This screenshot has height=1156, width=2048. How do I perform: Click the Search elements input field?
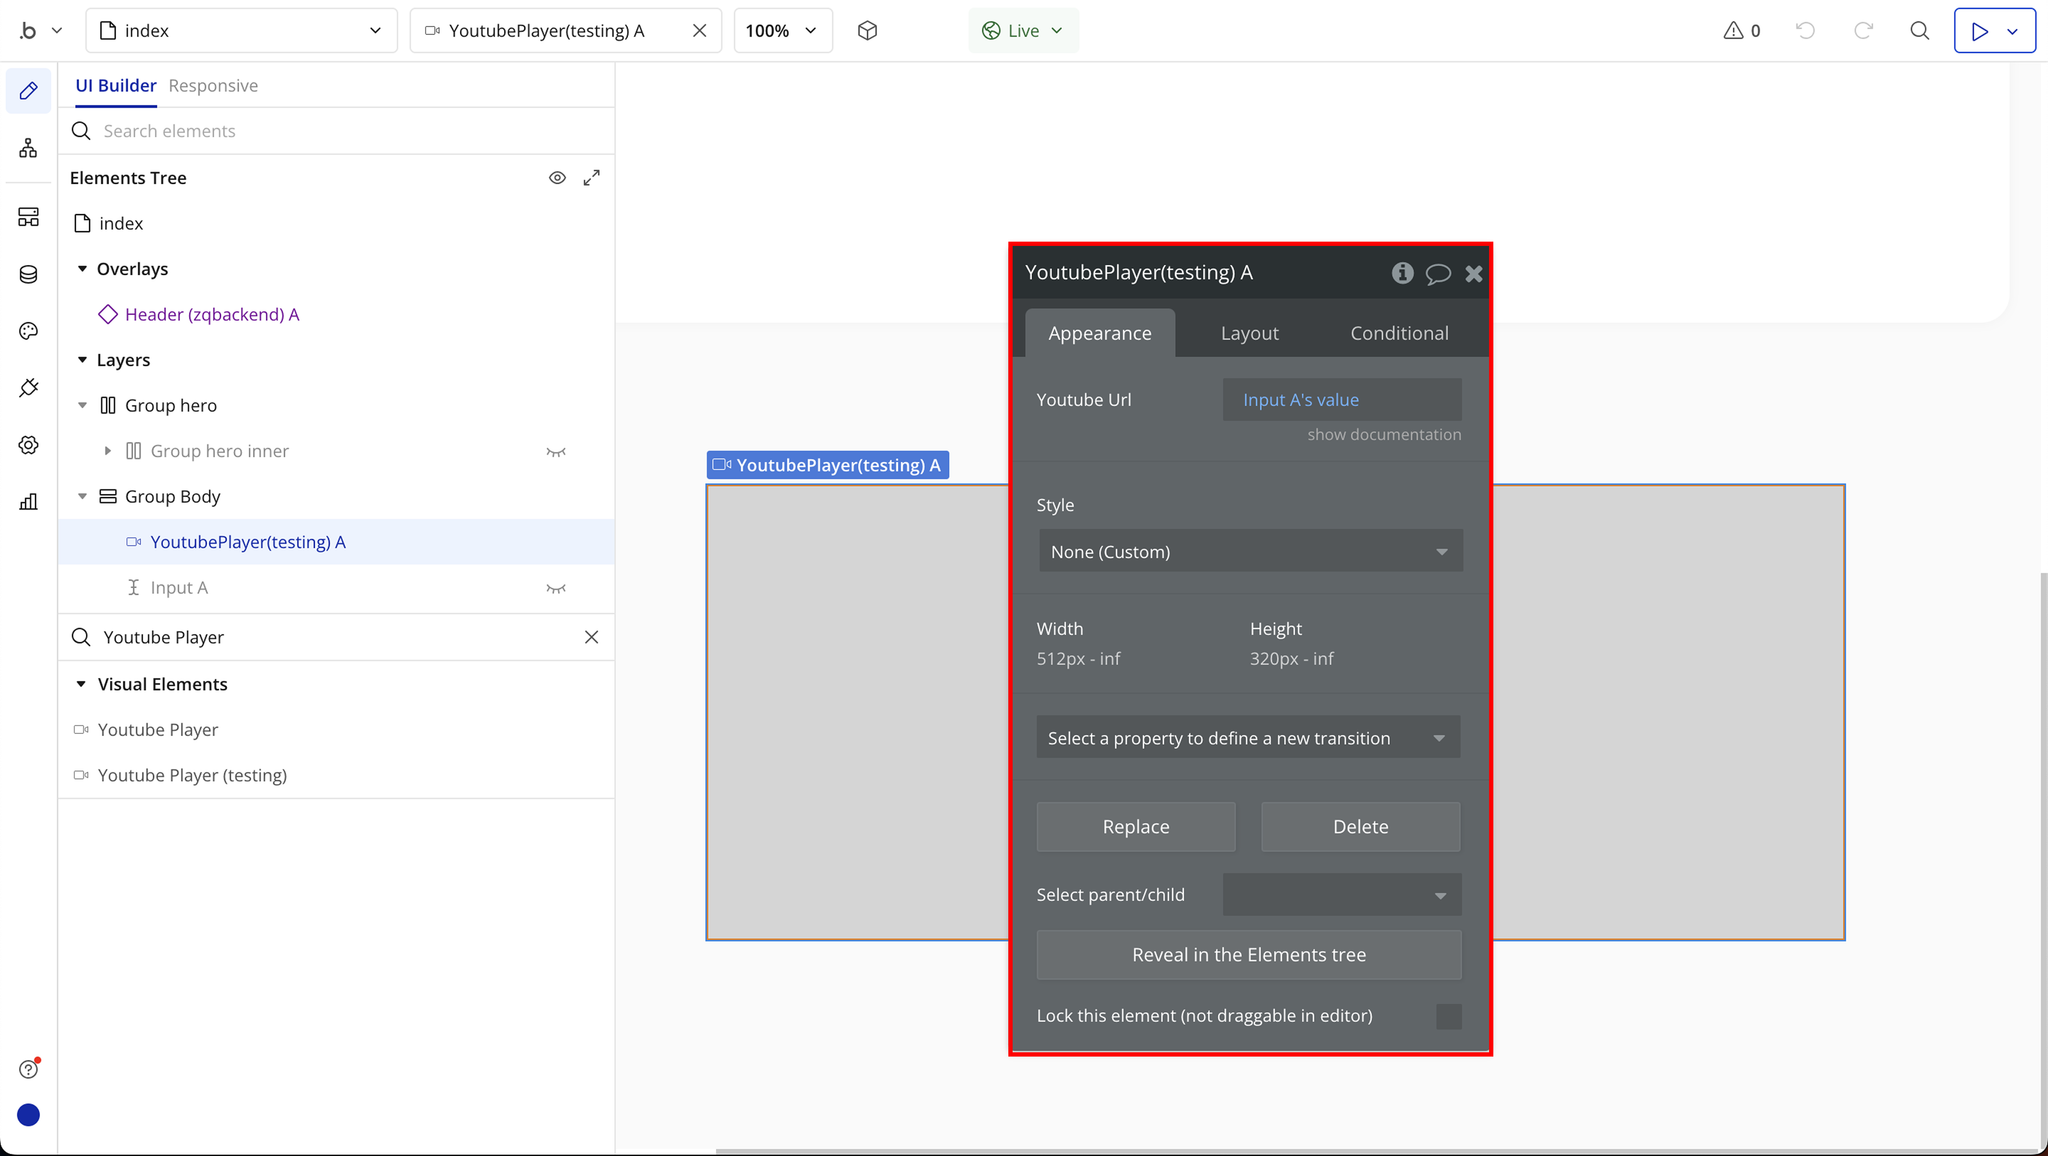(340, 131)
